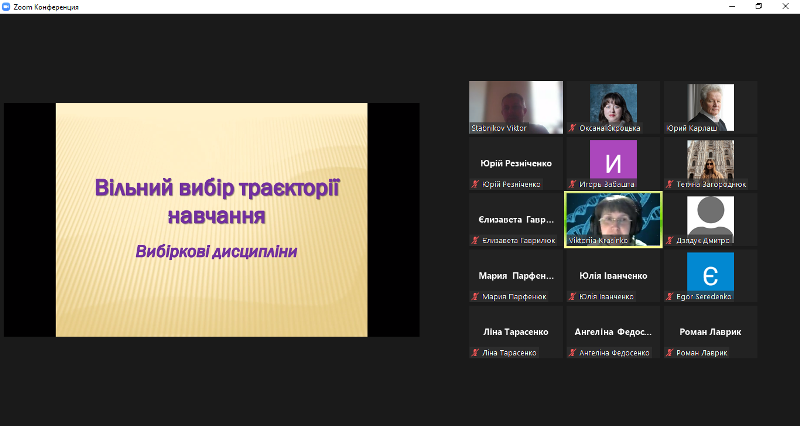Select Оксана Скроцька's profile photo tile
Image resolution: width=800 pixels, height=426 pixels.
pos(613,107)
